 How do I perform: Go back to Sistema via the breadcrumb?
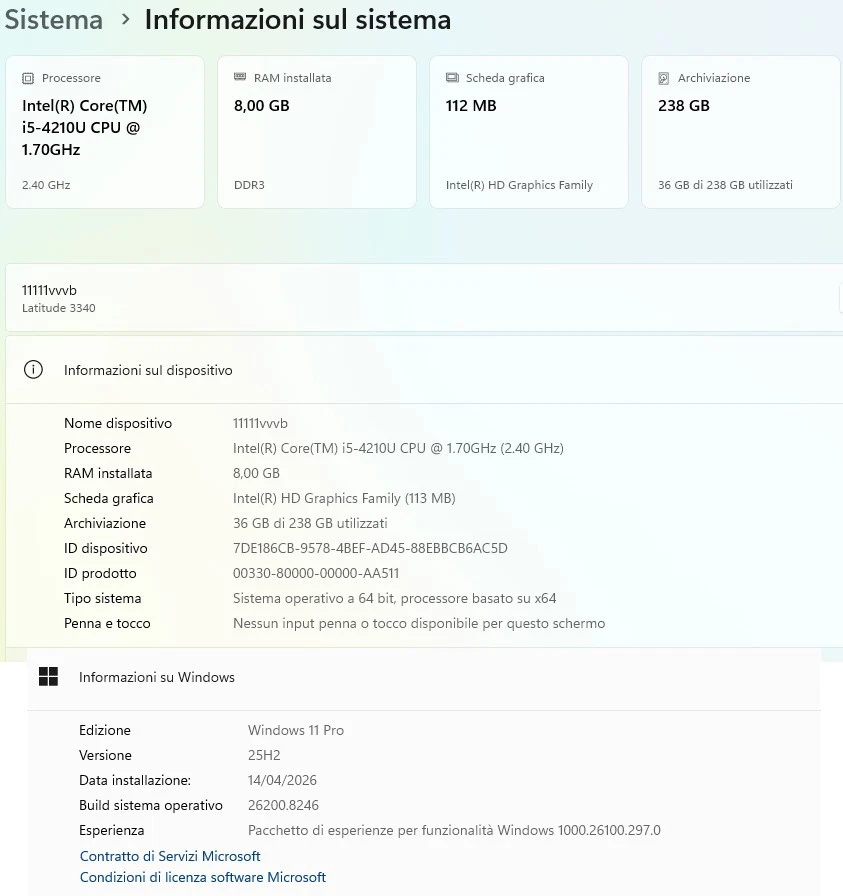[54, 19]
